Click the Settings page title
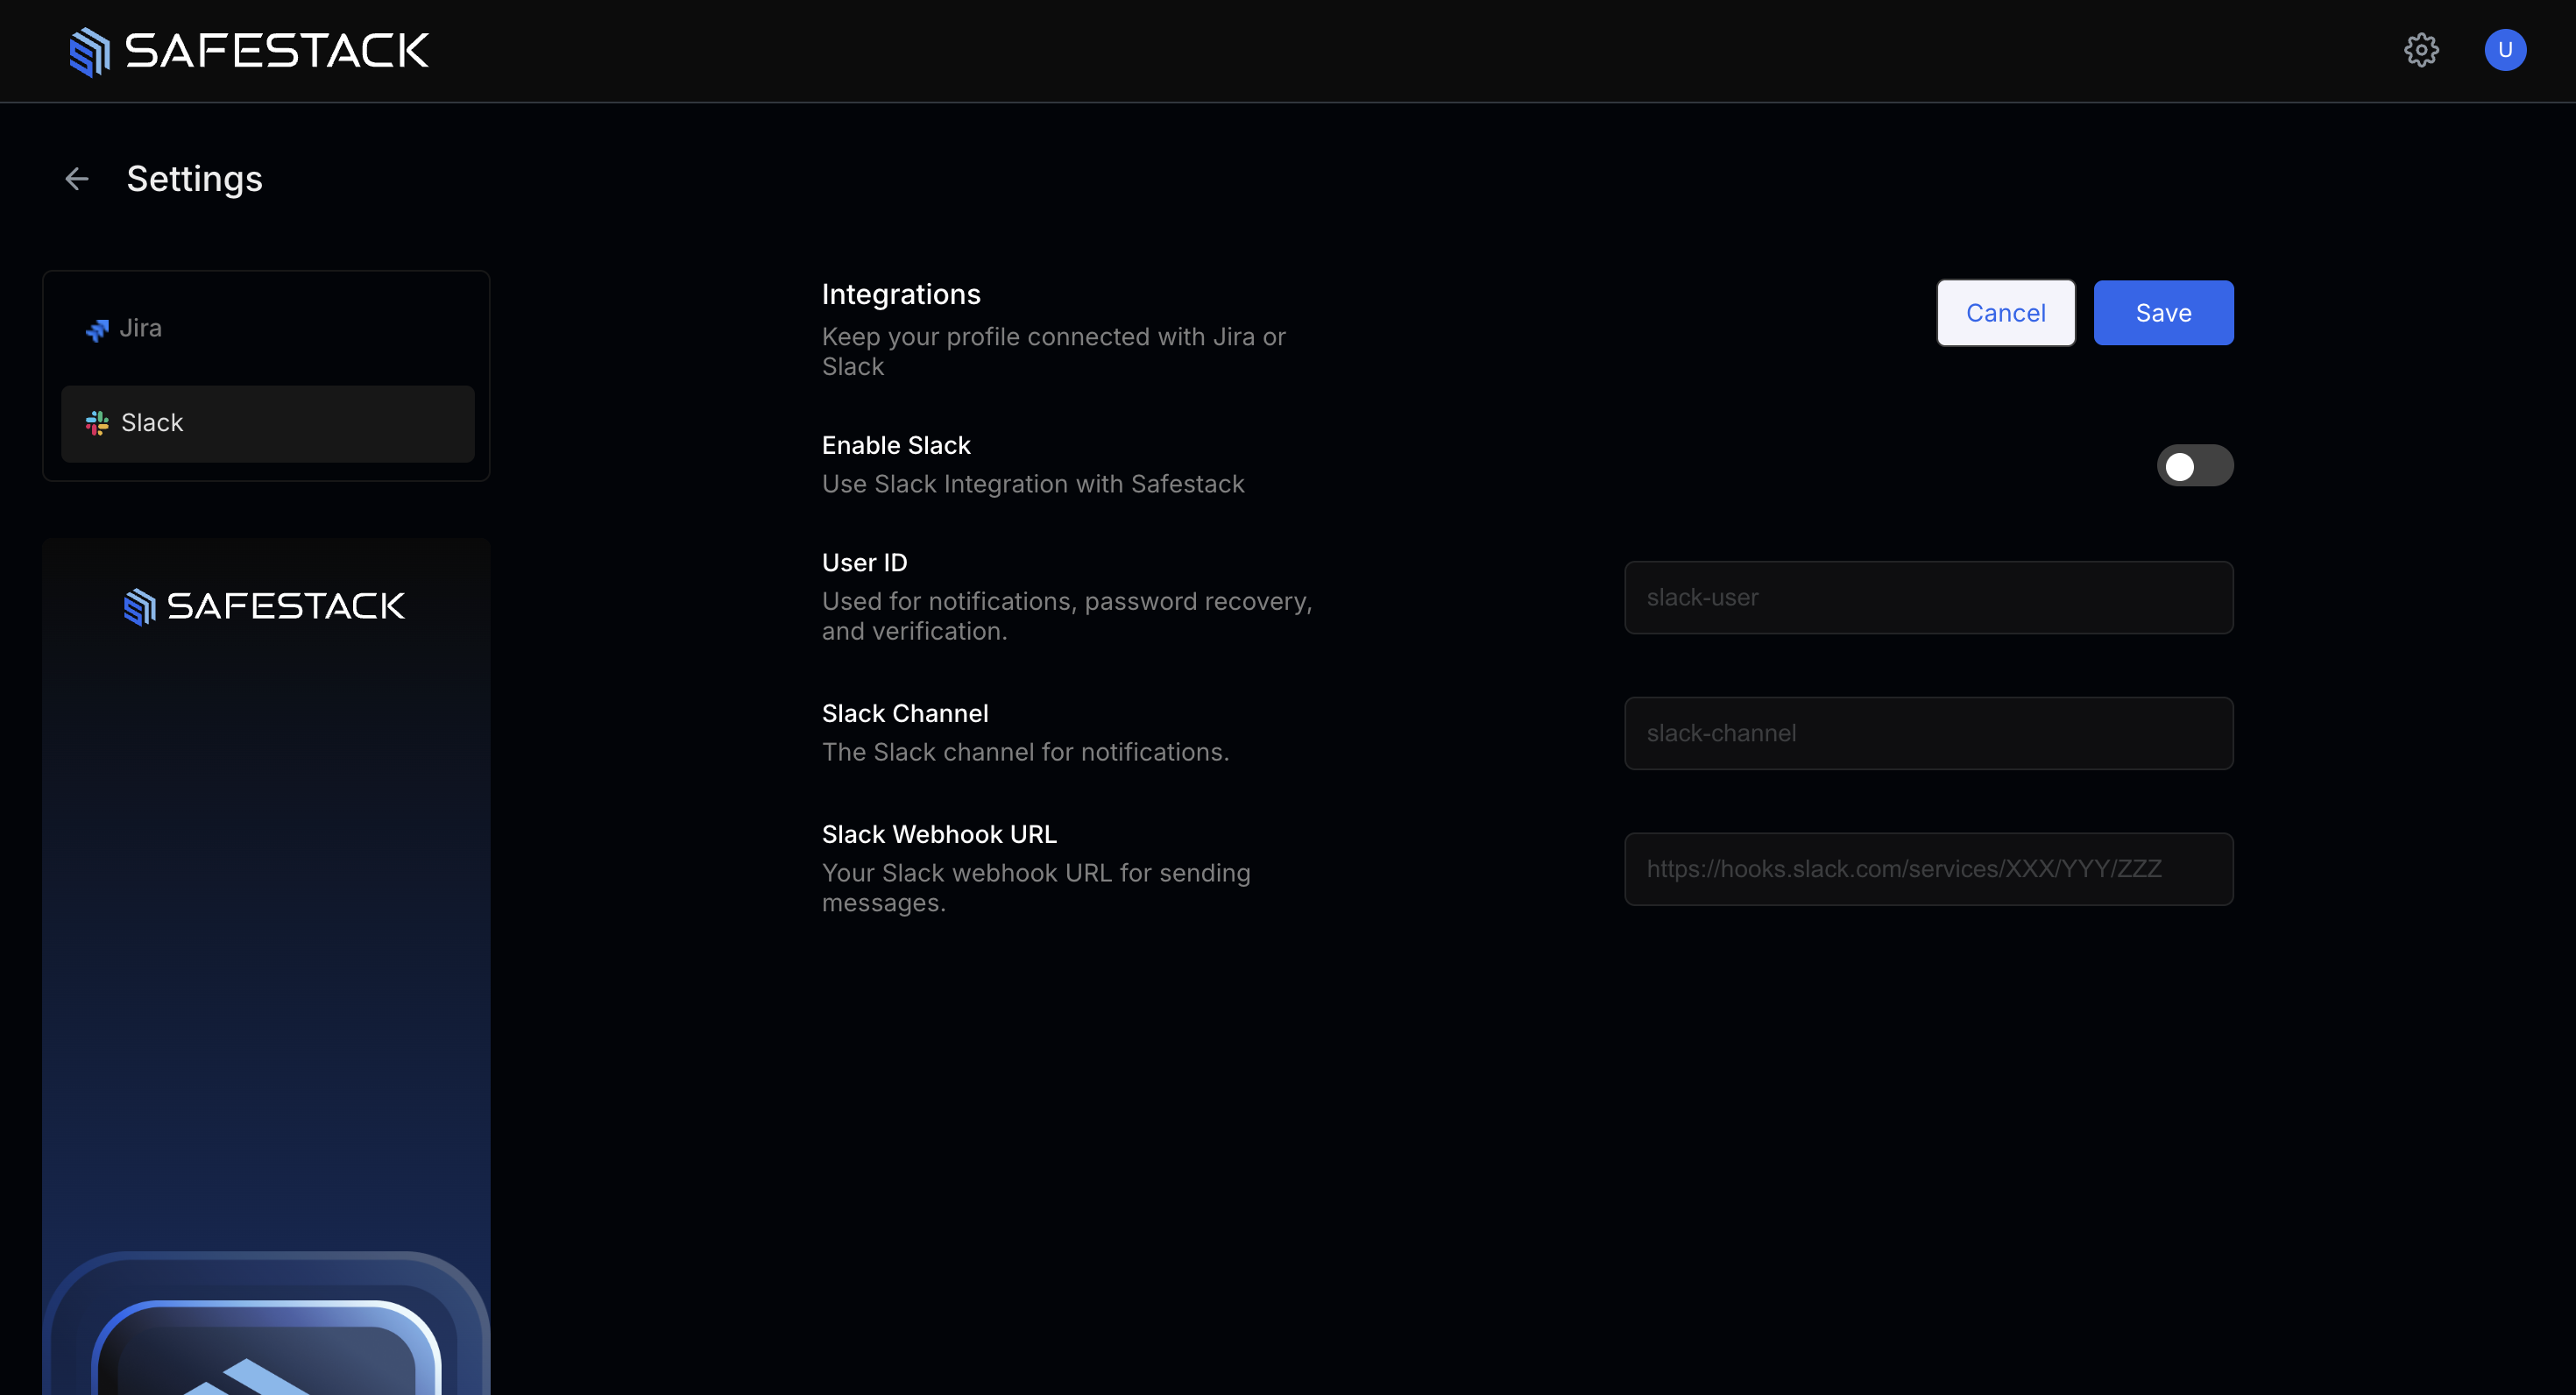Image resolution: width=2576 pixels, height=1395 pixels. 194,179
